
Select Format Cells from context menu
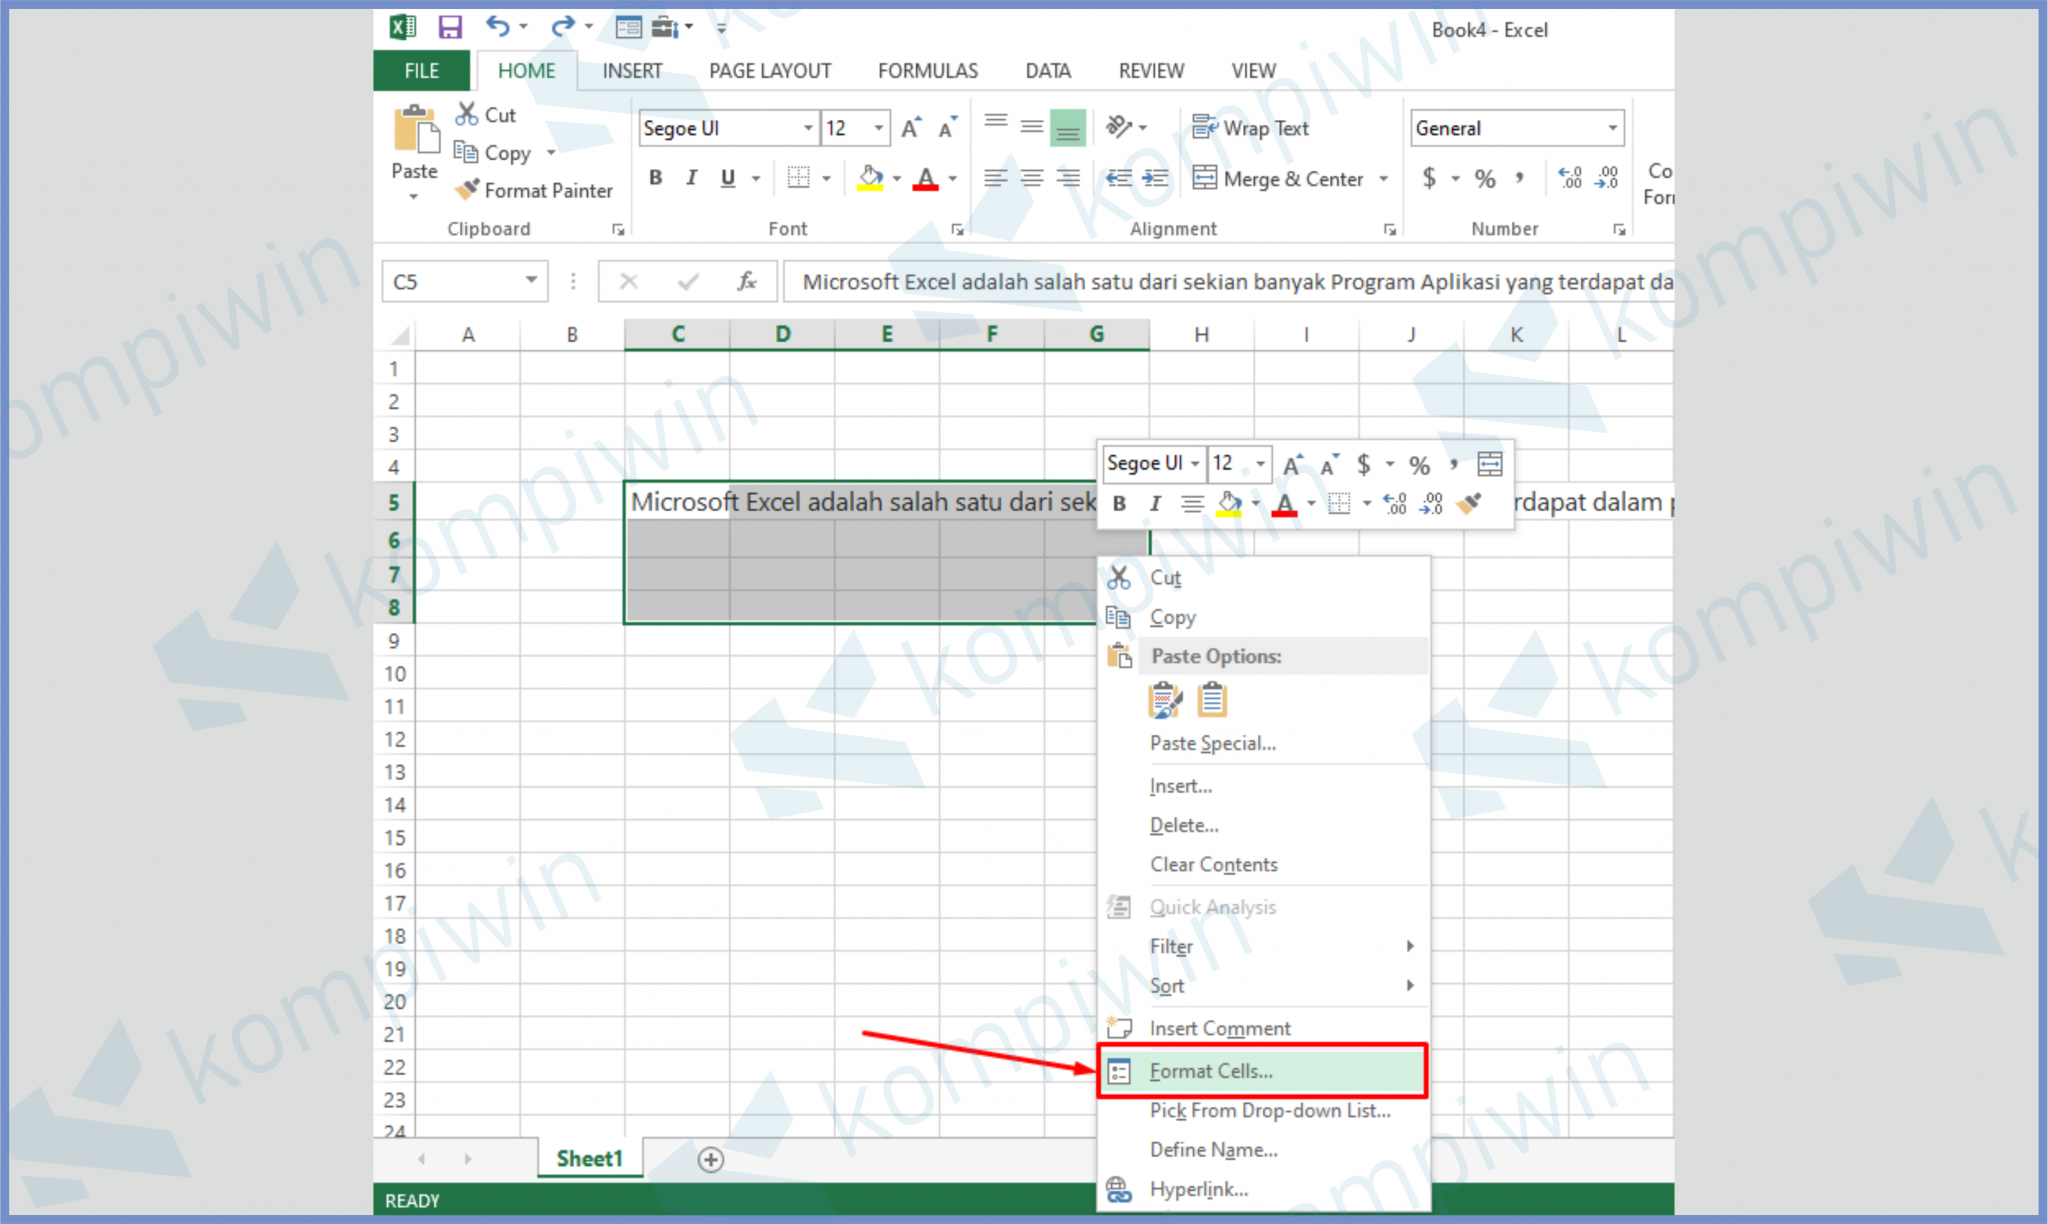(x=1211, y=1071)
